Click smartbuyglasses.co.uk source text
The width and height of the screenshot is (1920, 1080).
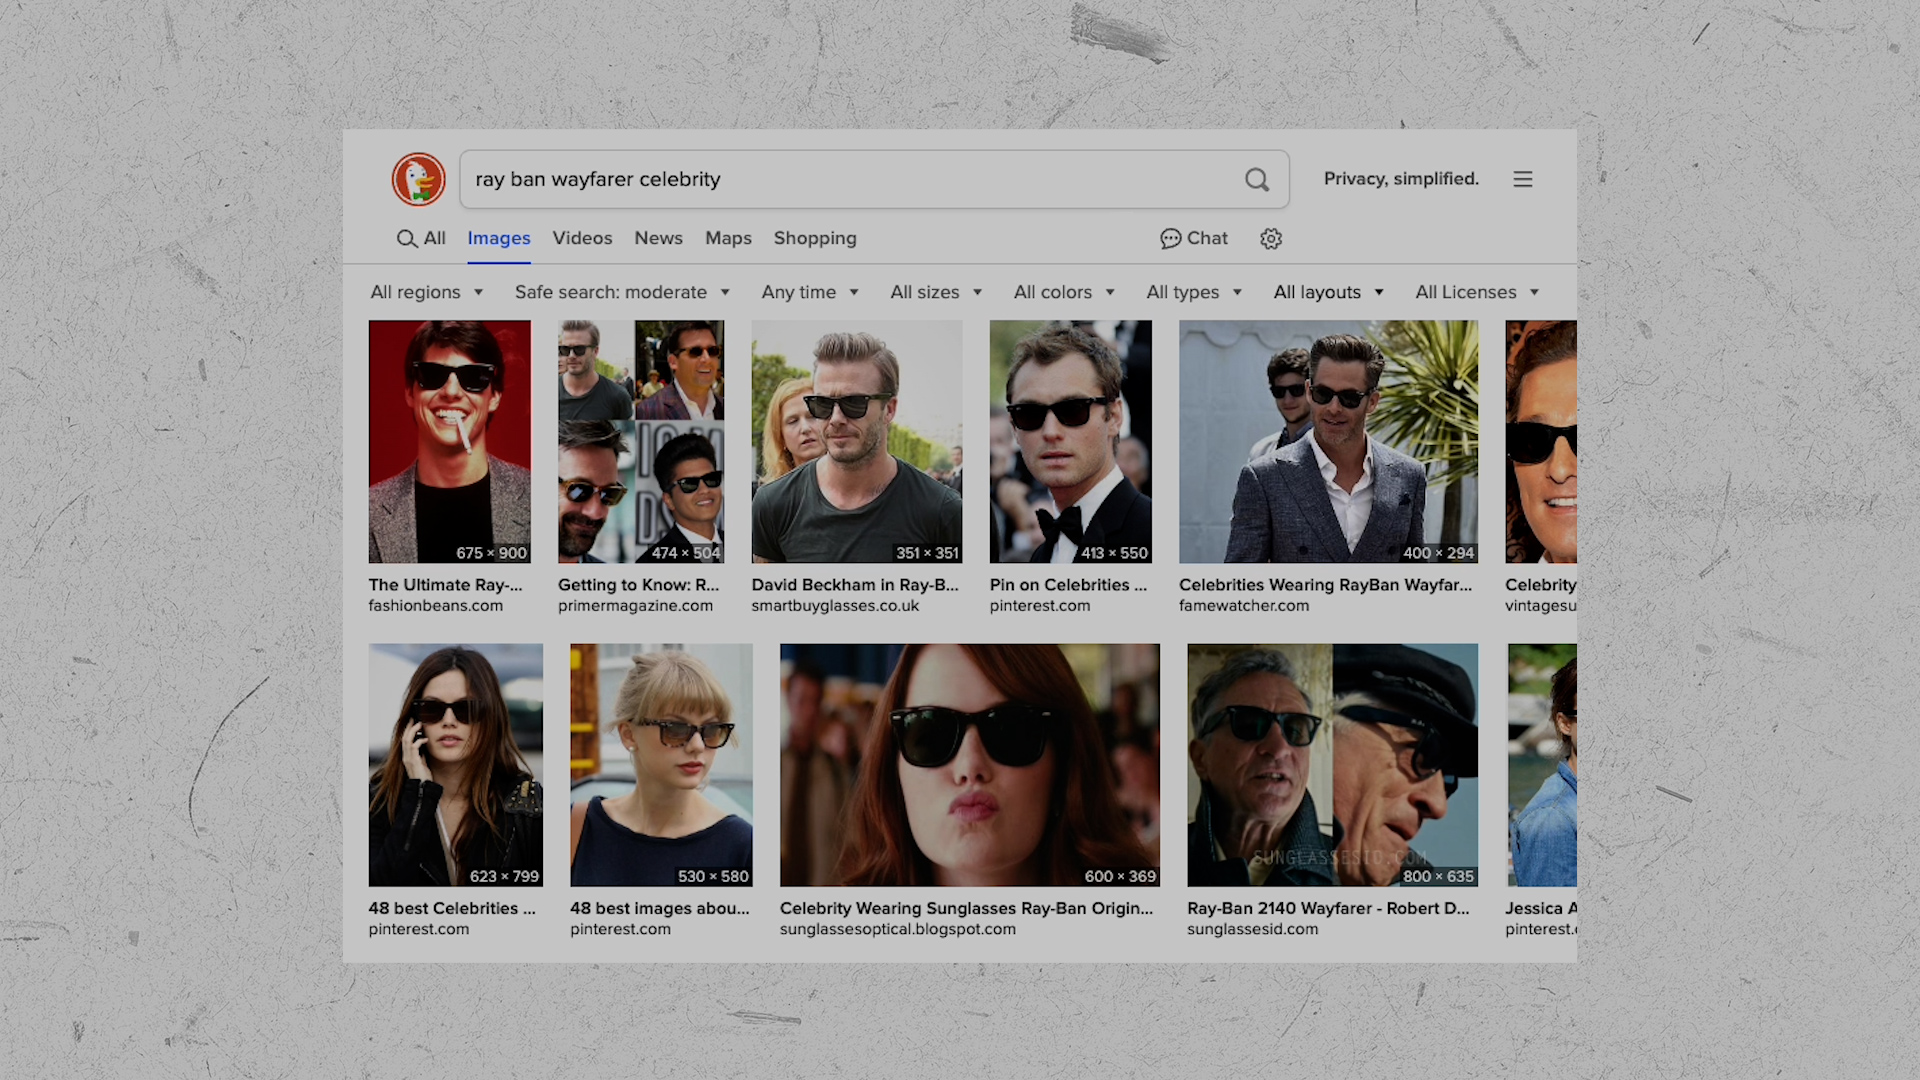click(835, 606)
